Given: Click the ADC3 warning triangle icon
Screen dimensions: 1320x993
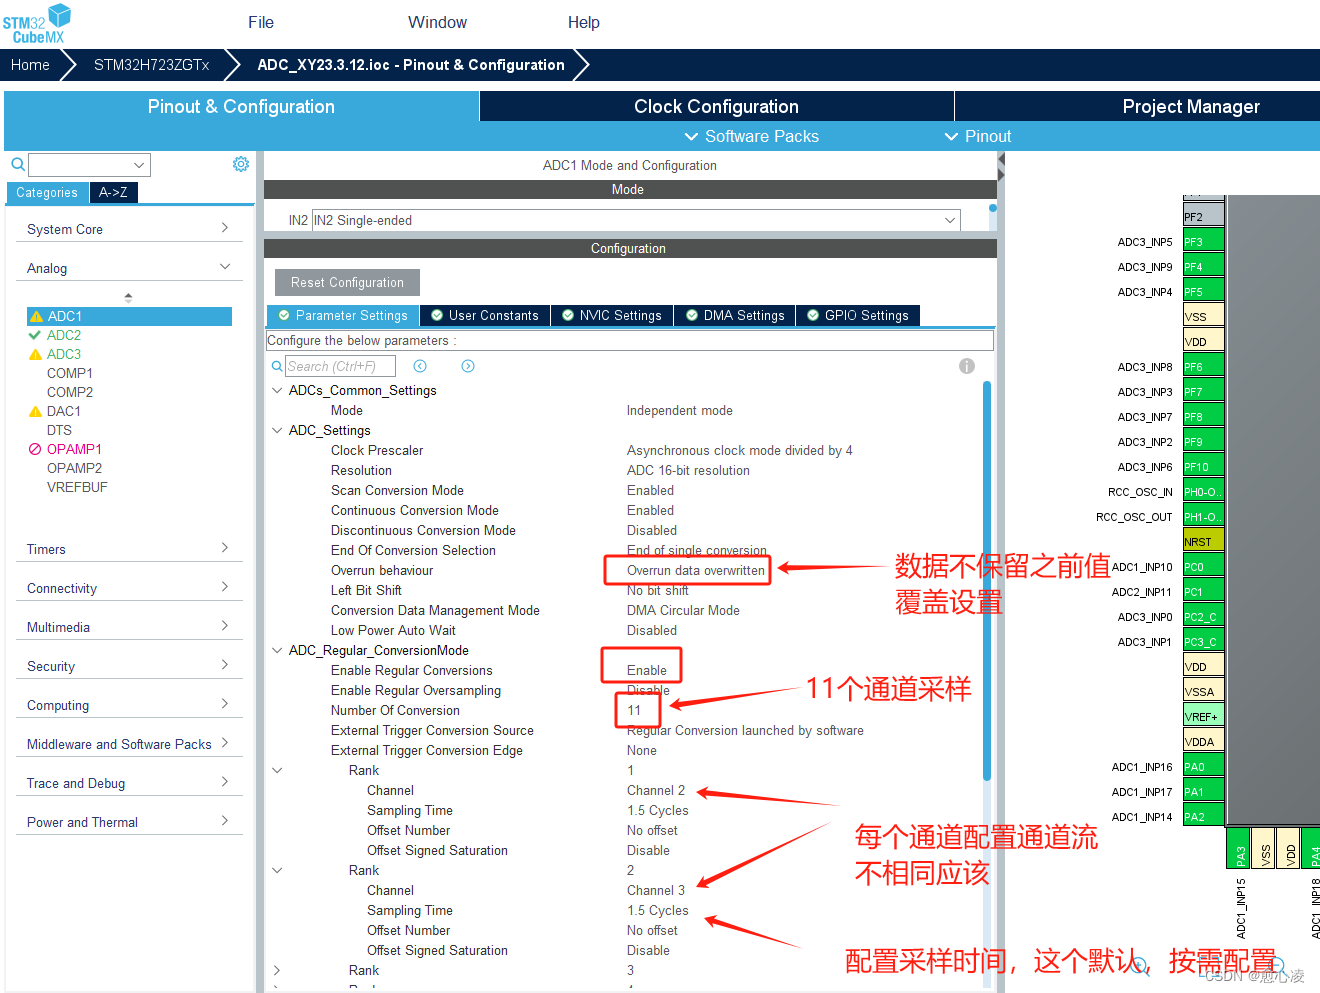Looking at the screenshot, I should [x=35, y=354].
